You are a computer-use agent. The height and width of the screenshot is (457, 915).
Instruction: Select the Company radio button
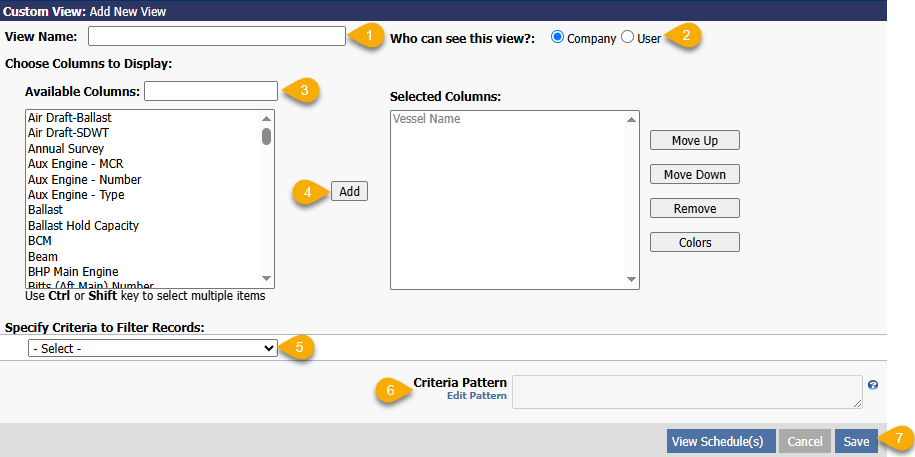[x=557, y=37]
